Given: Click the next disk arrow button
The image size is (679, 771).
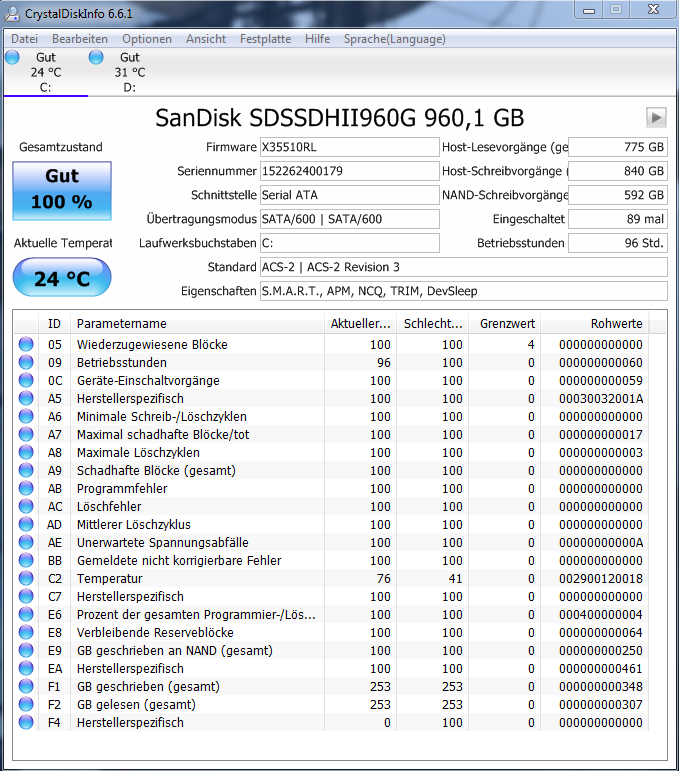Looking at the screenshot, I should 656,118.
